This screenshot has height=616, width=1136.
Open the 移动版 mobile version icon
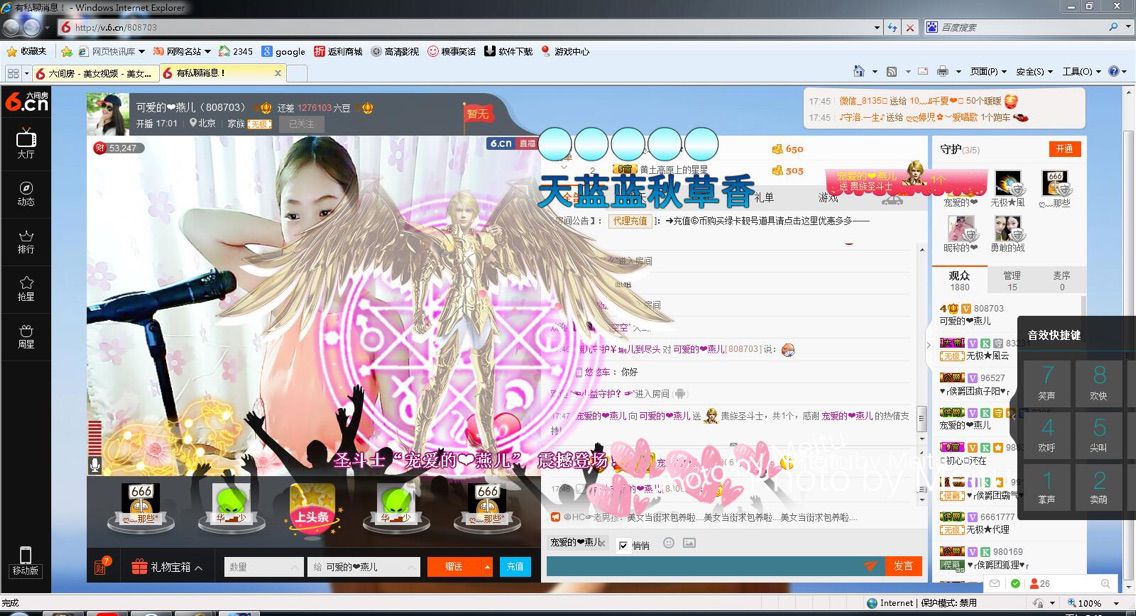pyautogui.click(x=25, y=561)
